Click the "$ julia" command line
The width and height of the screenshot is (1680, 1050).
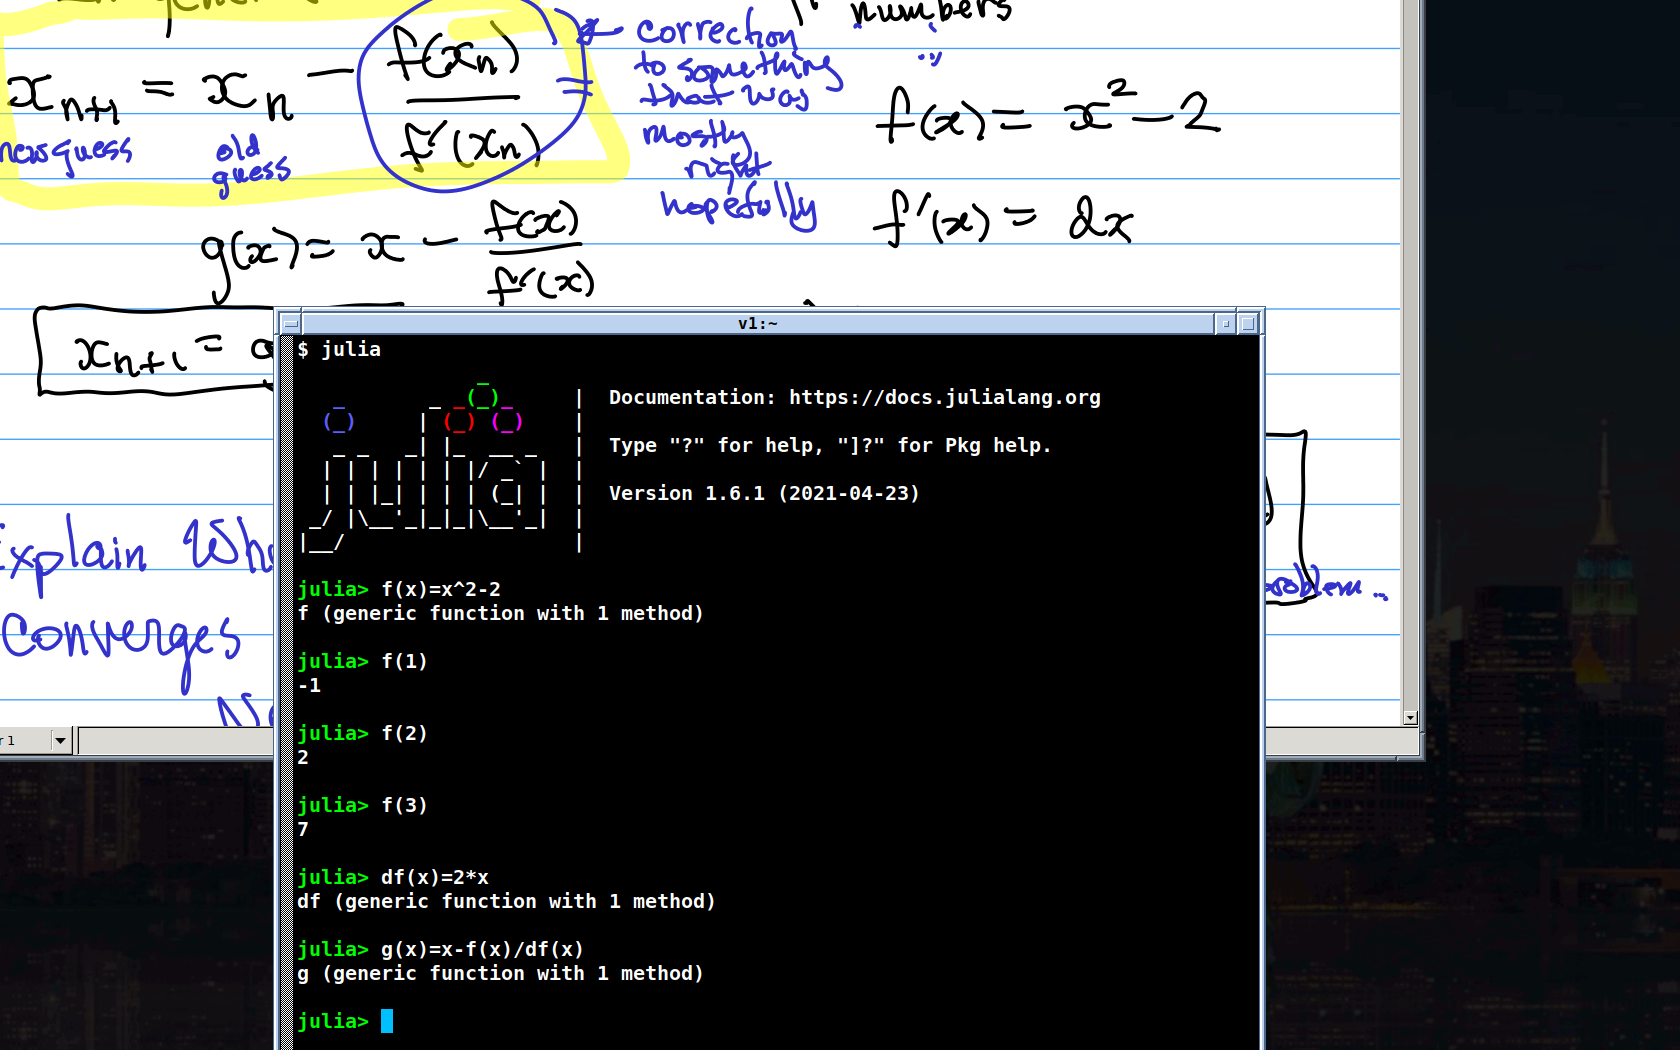pyautogui.click(x=339, y=349)
